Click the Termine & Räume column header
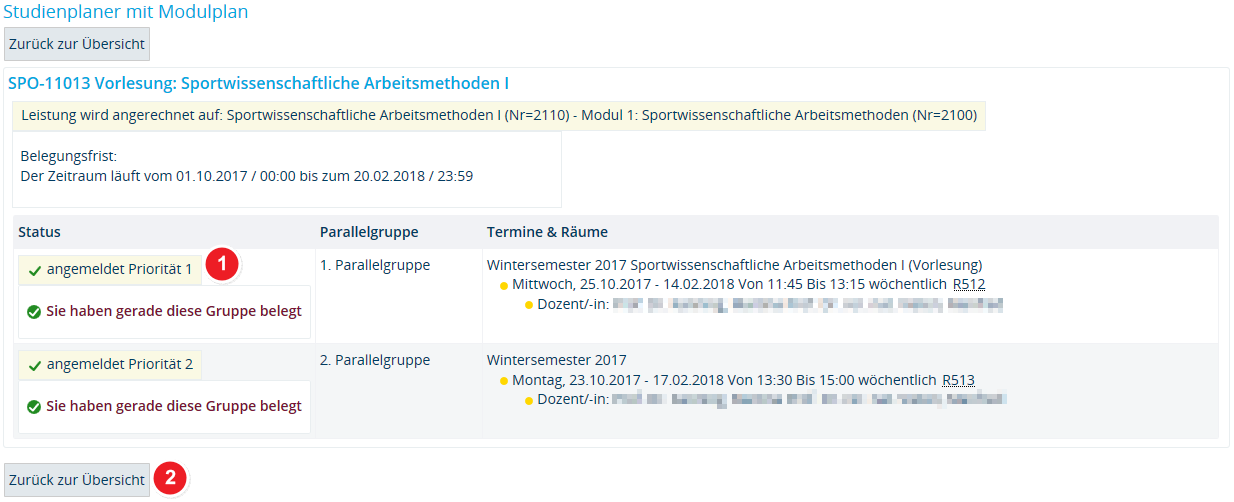 click(547, 232)
